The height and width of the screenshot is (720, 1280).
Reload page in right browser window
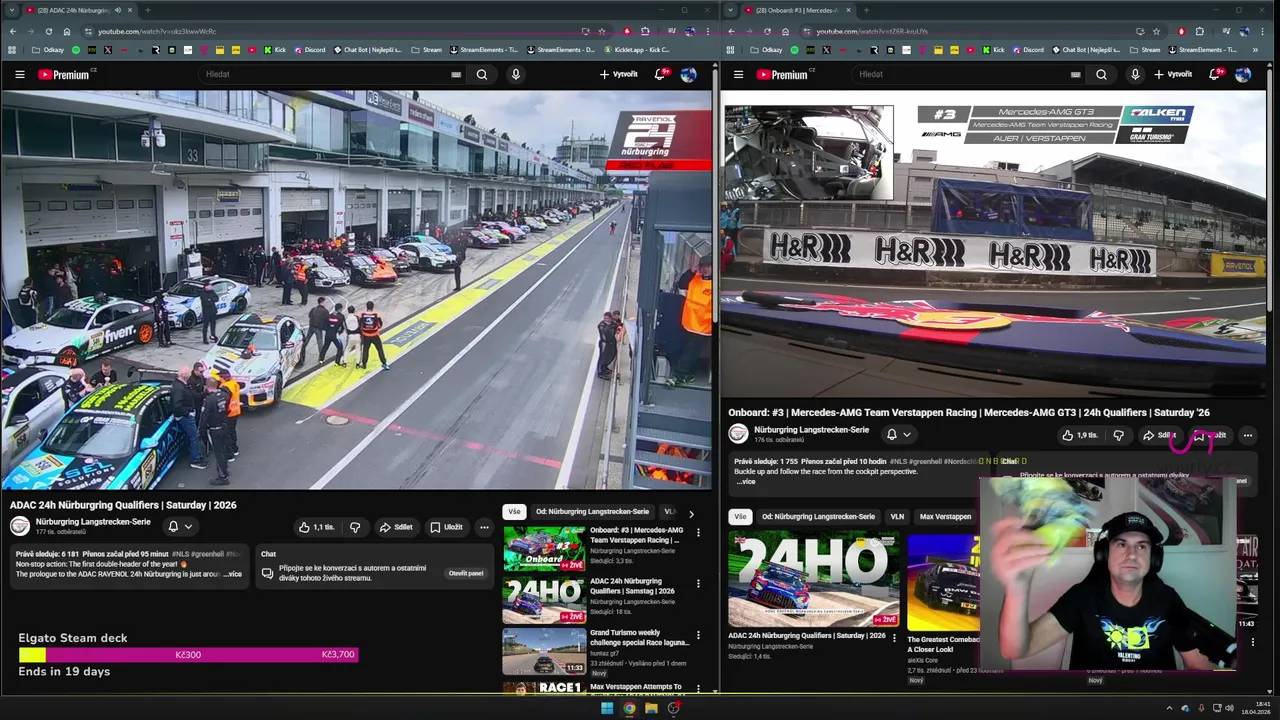coord(768,31)
